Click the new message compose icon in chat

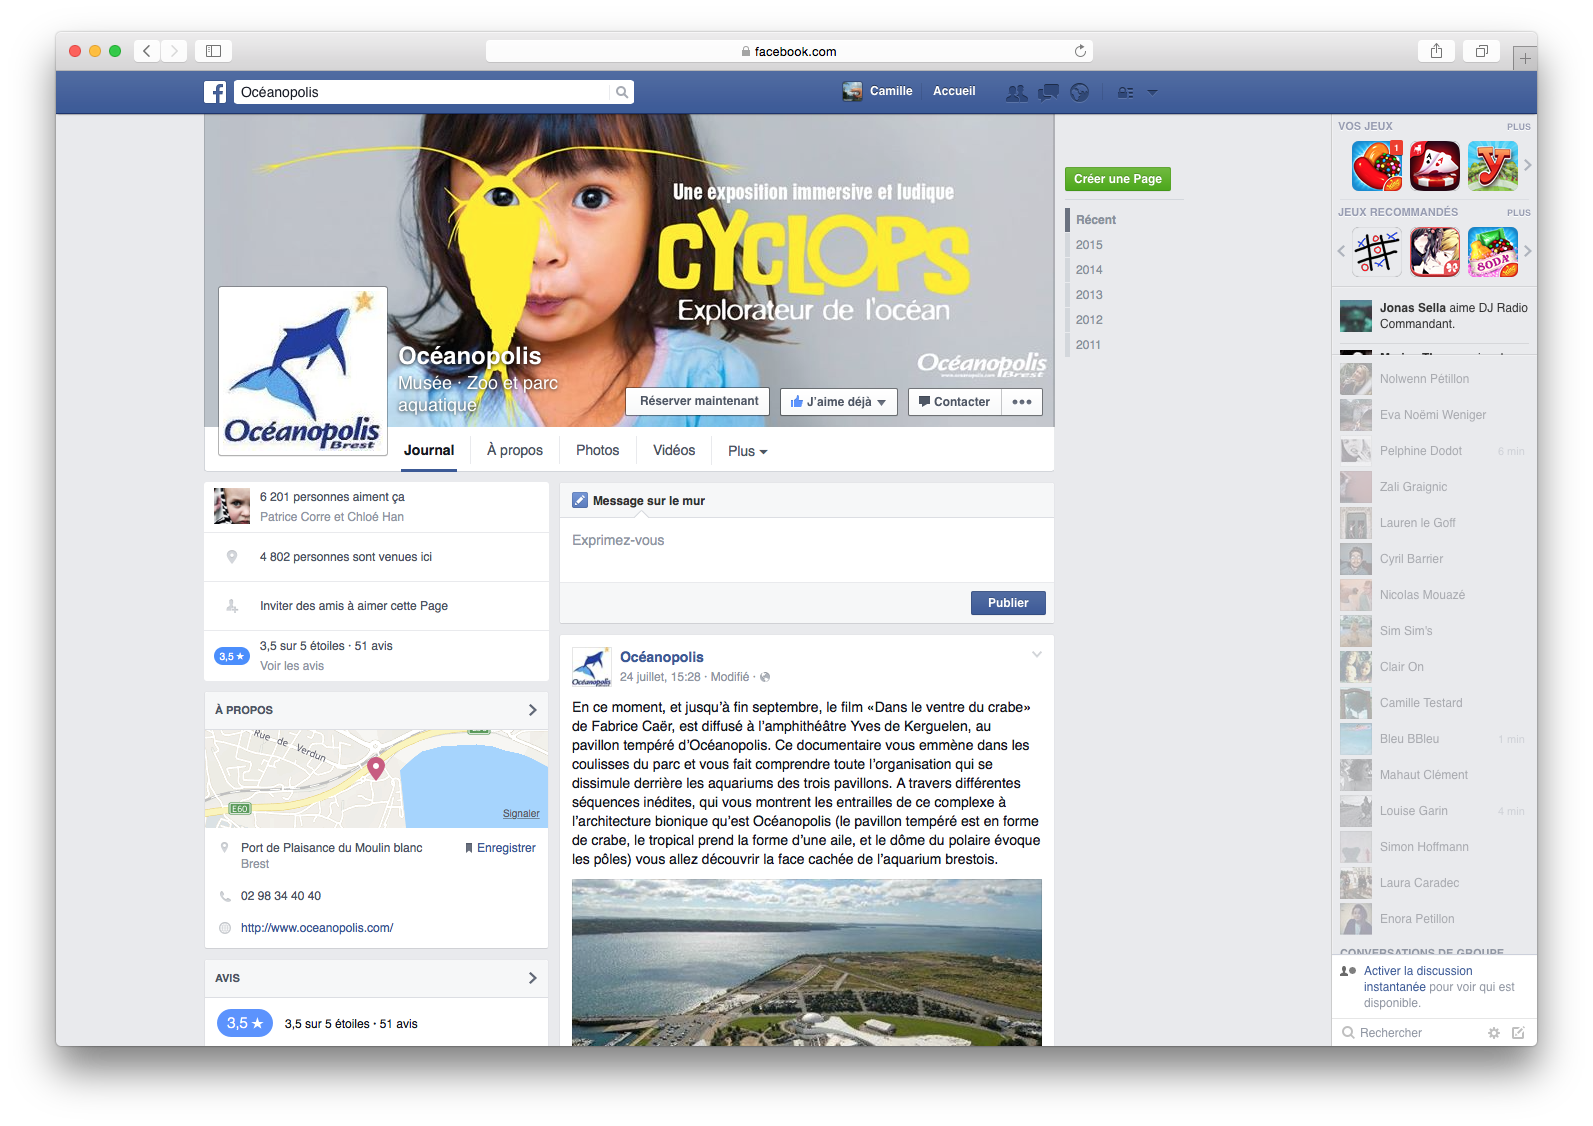tap(1518, 1033)
